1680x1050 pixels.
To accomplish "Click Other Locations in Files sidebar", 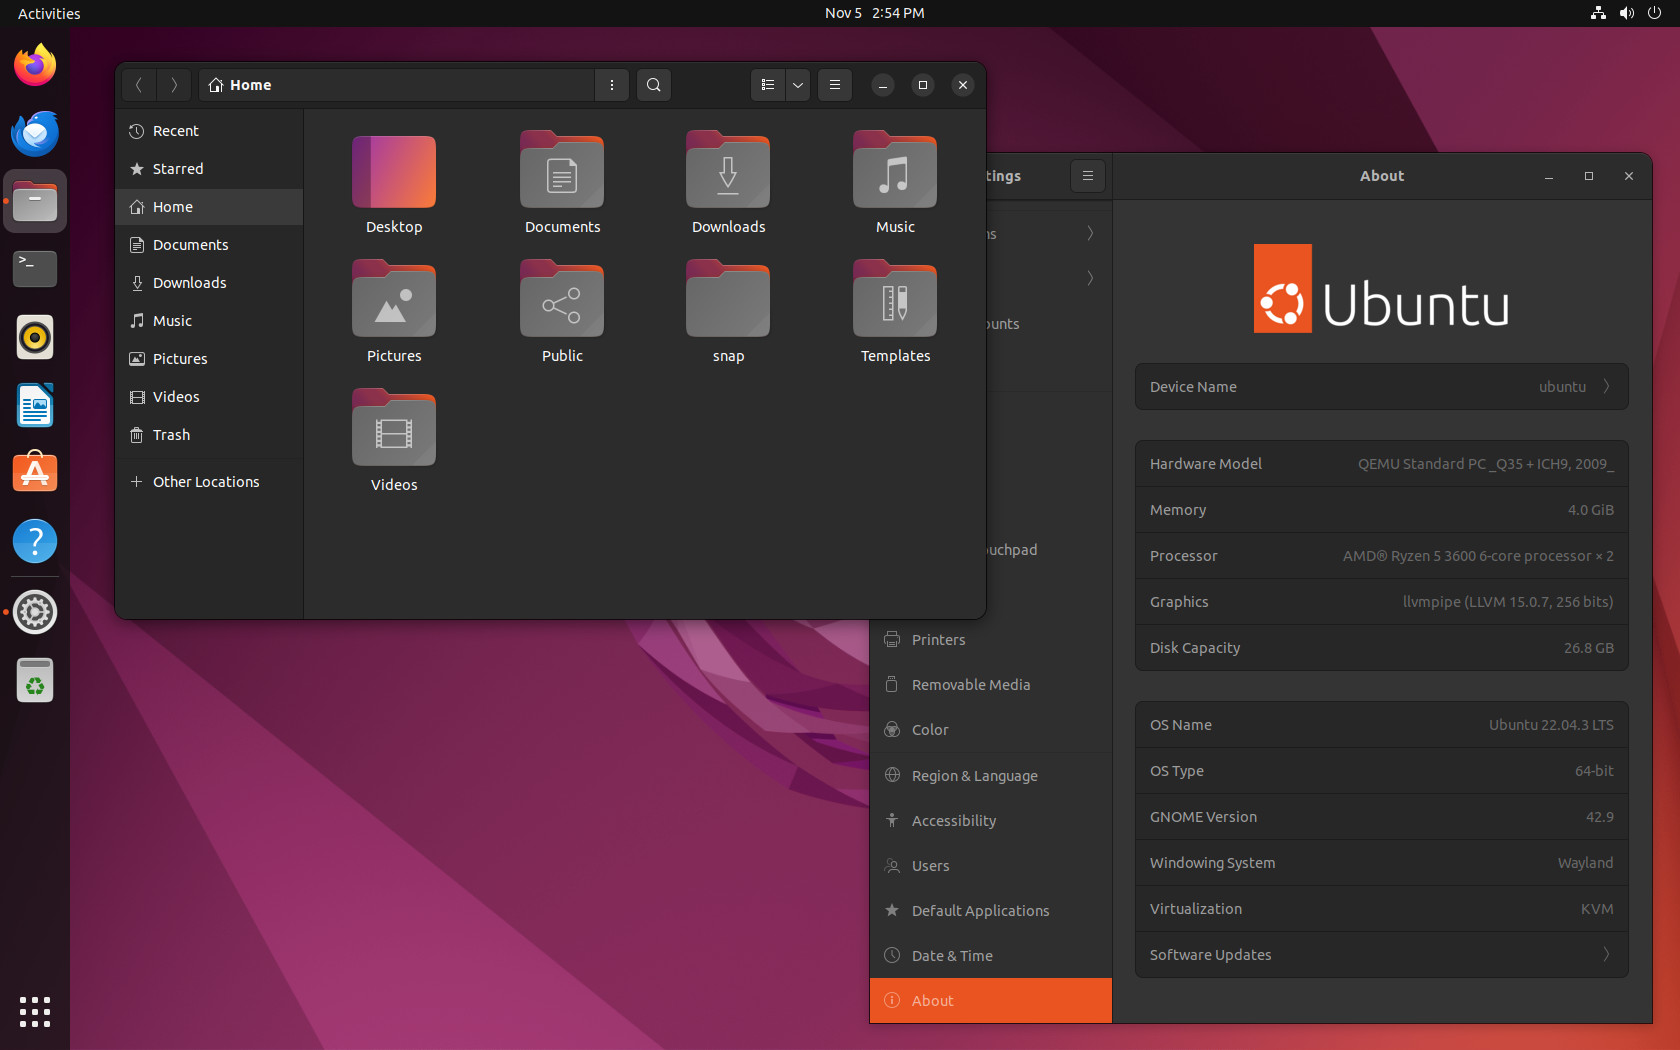I will click(205, 481).
